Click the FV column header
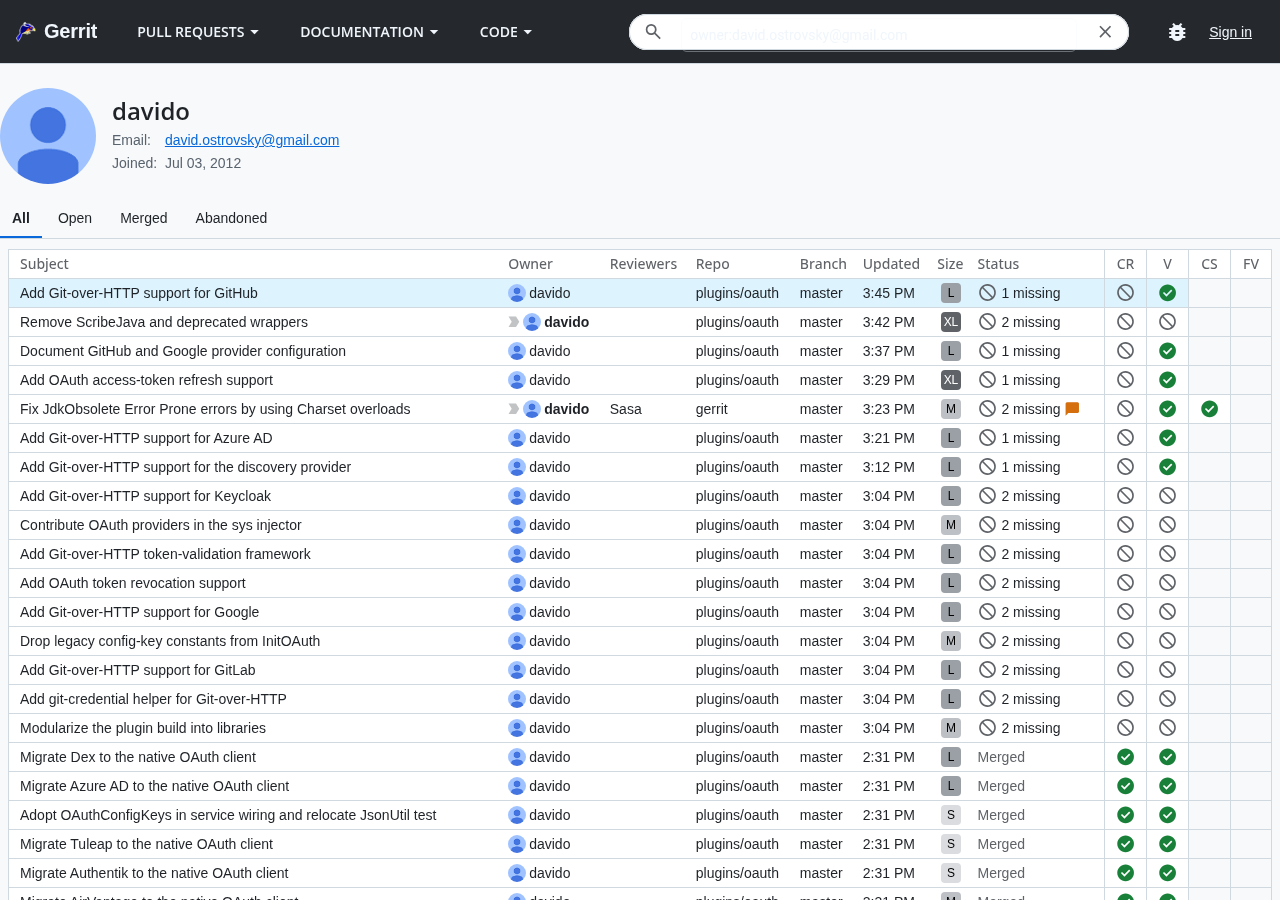Image resolution: width=1280 pixels, height=900 pixels. pos(1251,264)
